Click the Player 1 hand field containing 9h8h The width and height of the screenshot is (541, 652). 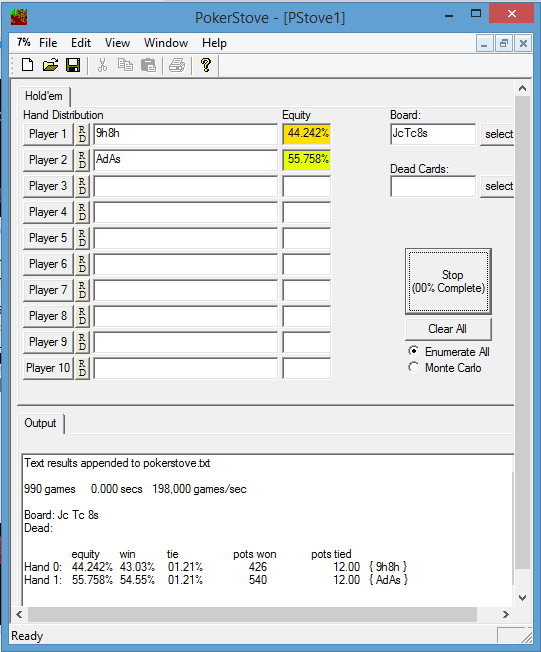[185, 134]
